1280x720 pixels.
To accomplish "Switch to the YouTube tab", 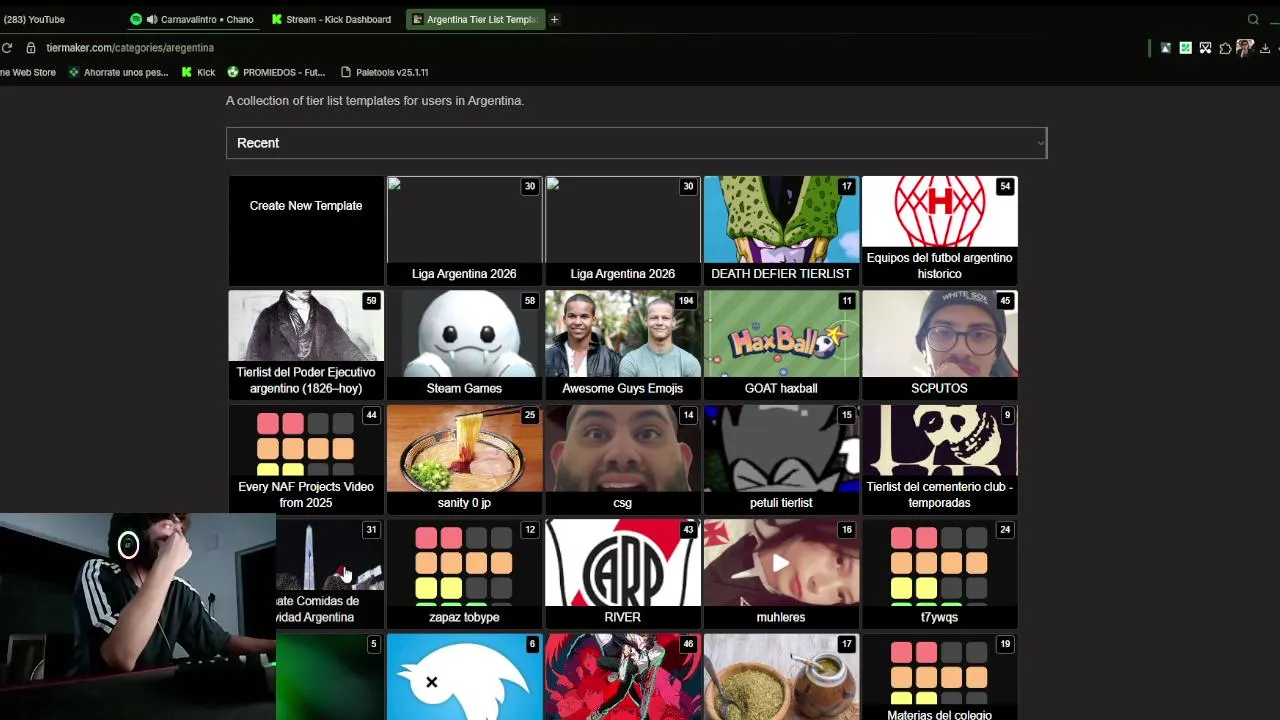I will [x=34, y=19].
